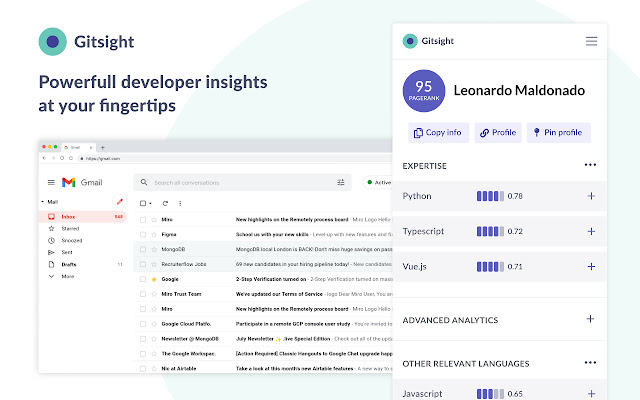Image resolution: width=640 pixels, height=400 pixels.
Task: Open the Snoozed folder
Action: click(x=72, y=240)
